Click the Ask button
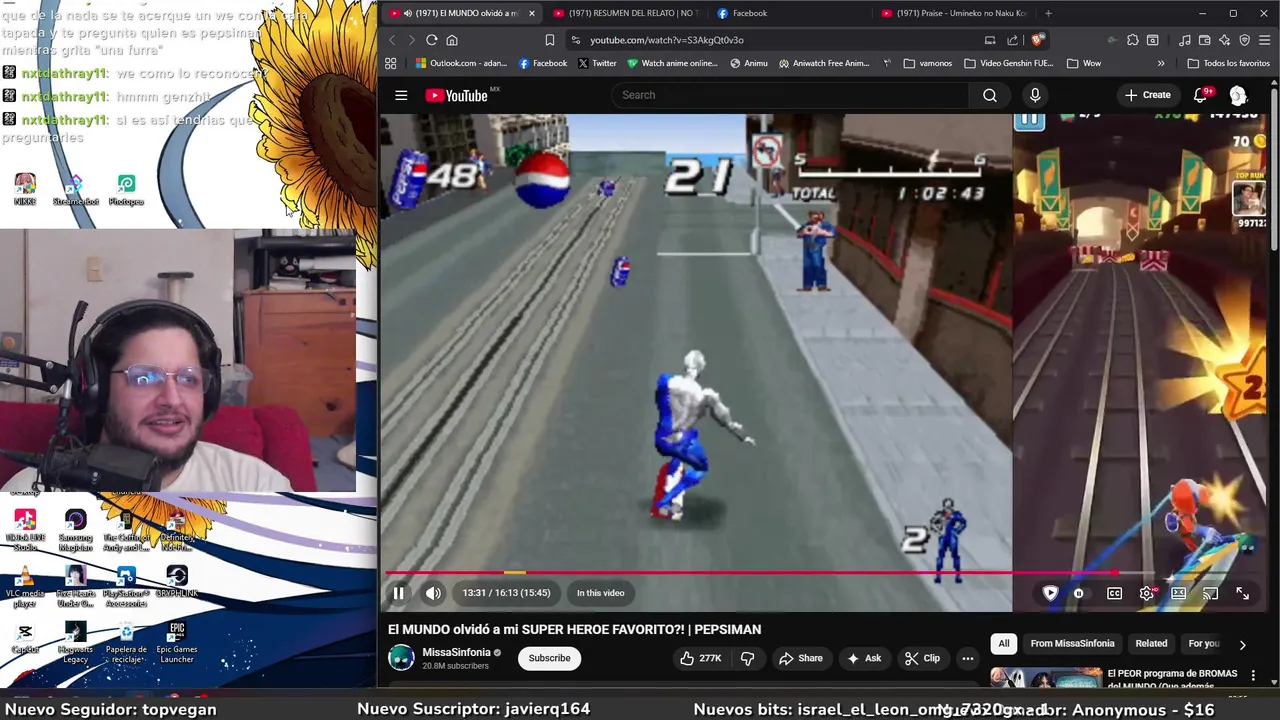This screenshot has width=1280, height=720. coord(864,658)
